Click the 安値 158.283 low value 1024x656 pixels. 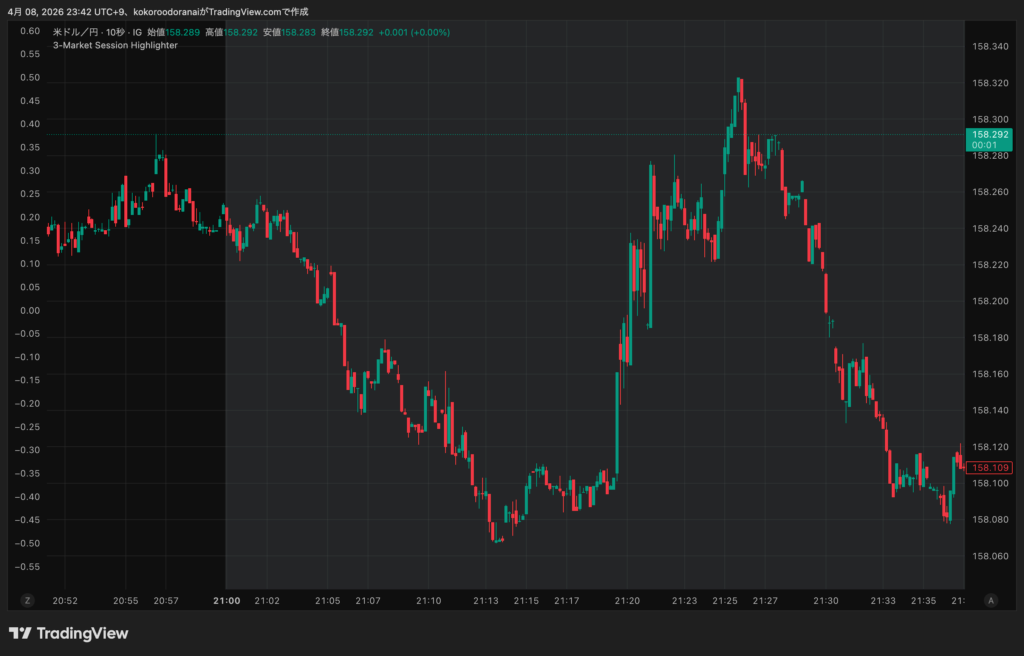tap(298, 32)
